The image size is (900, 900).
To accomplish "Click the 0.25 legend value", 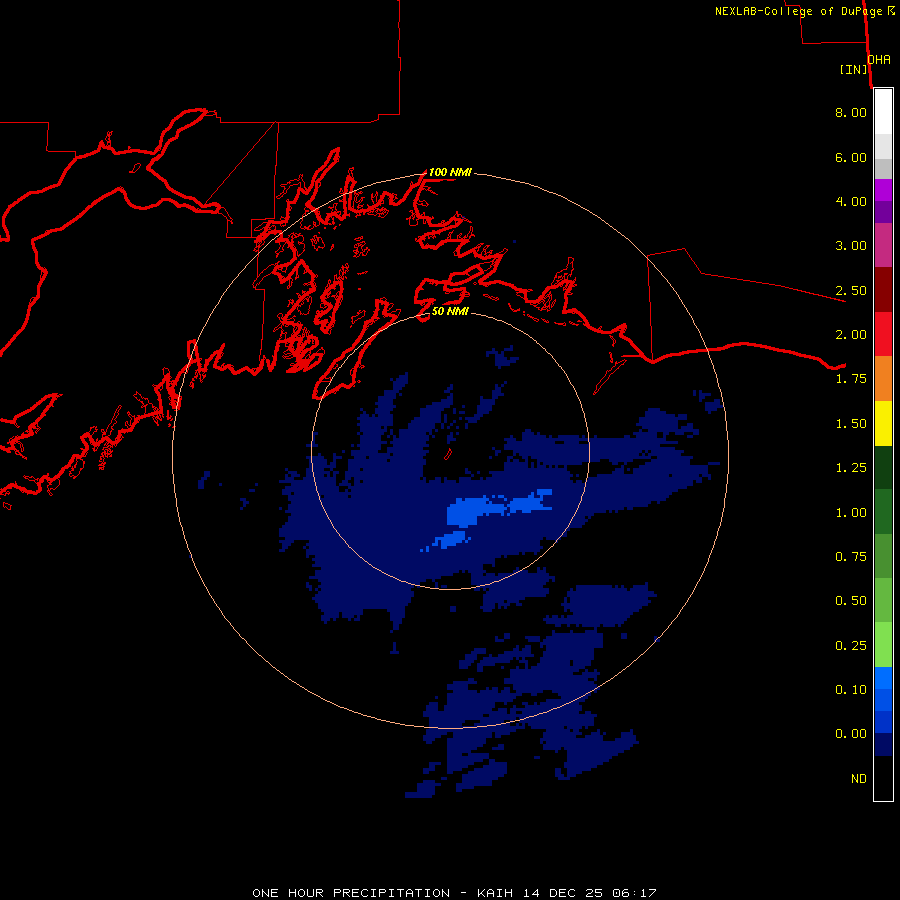I will [851, 646].
